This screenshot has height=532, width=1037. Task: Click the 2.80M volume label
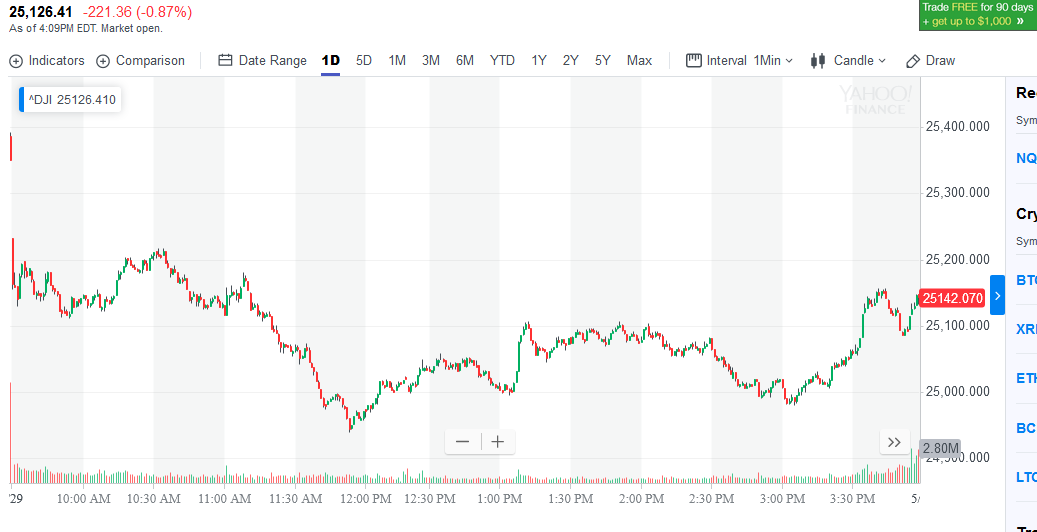[x=940, y=449]
